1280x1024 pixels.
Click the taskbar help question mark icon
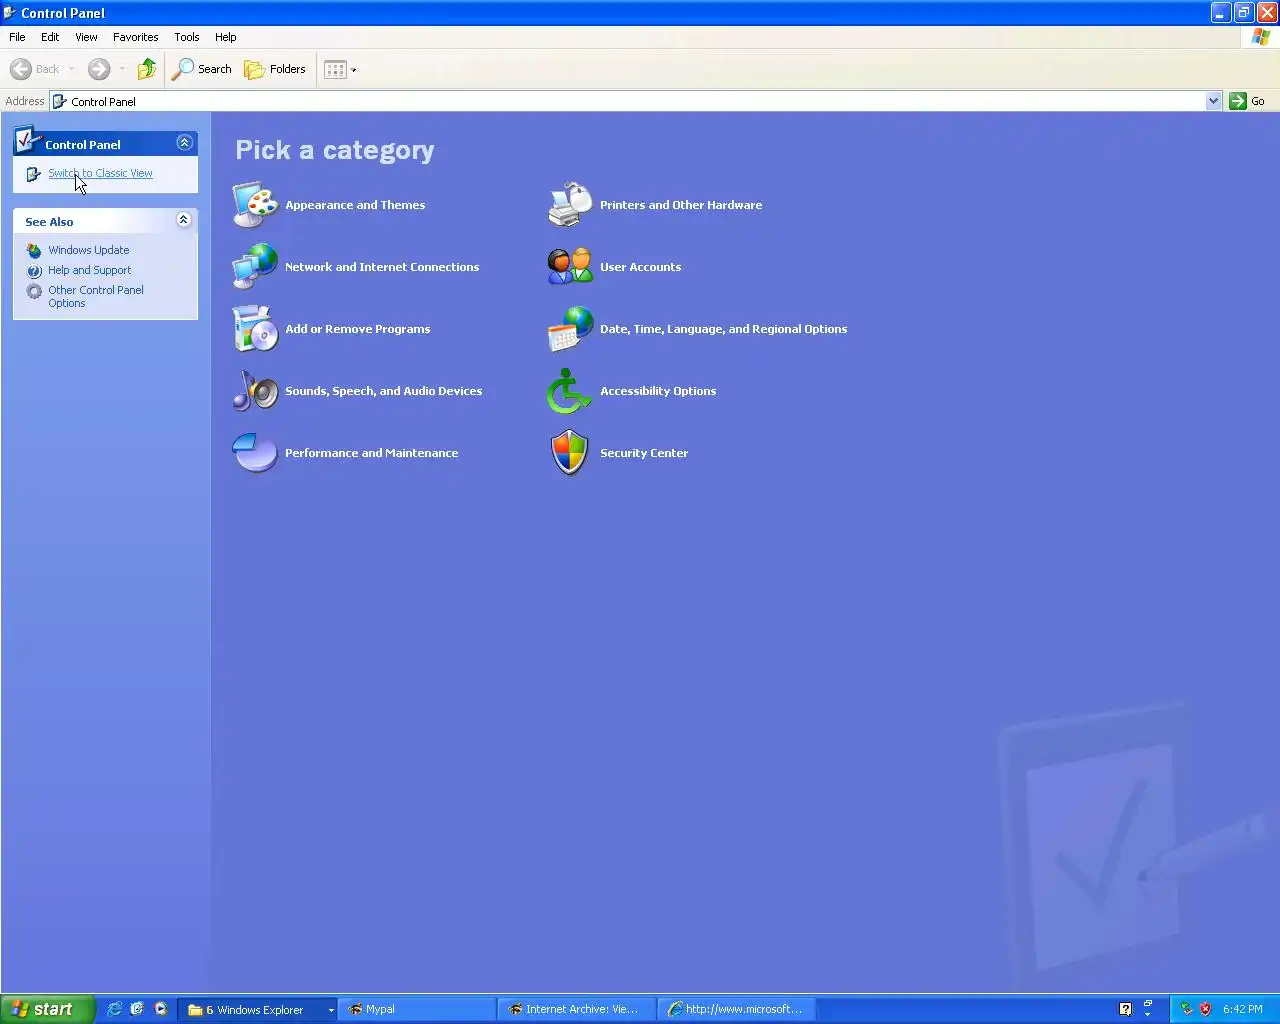pos(1125,1009)
